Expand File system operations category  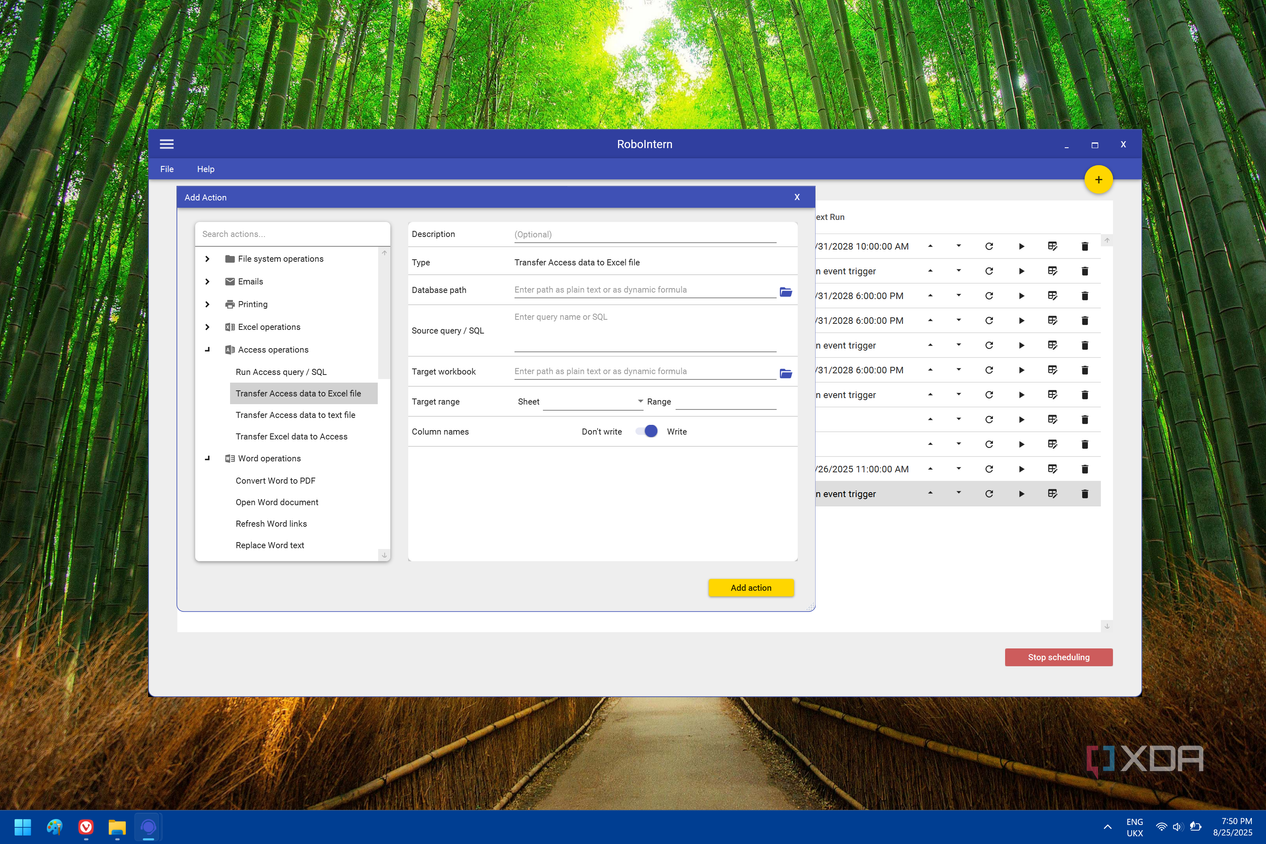(x=207, y=259)
